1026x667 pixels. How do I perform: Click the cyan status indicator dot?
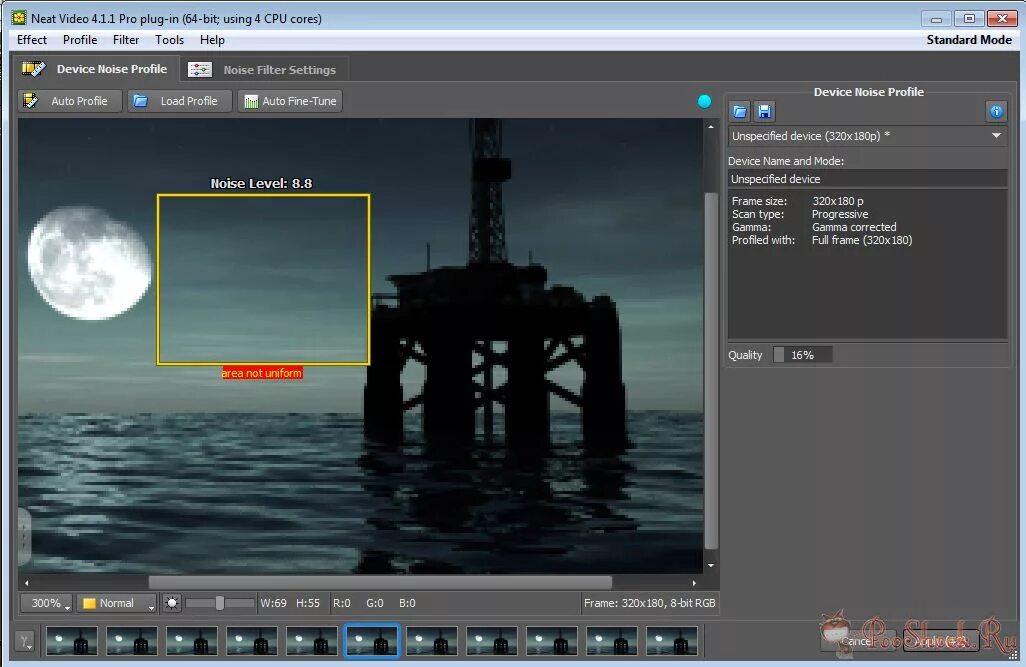click(704, 101)
